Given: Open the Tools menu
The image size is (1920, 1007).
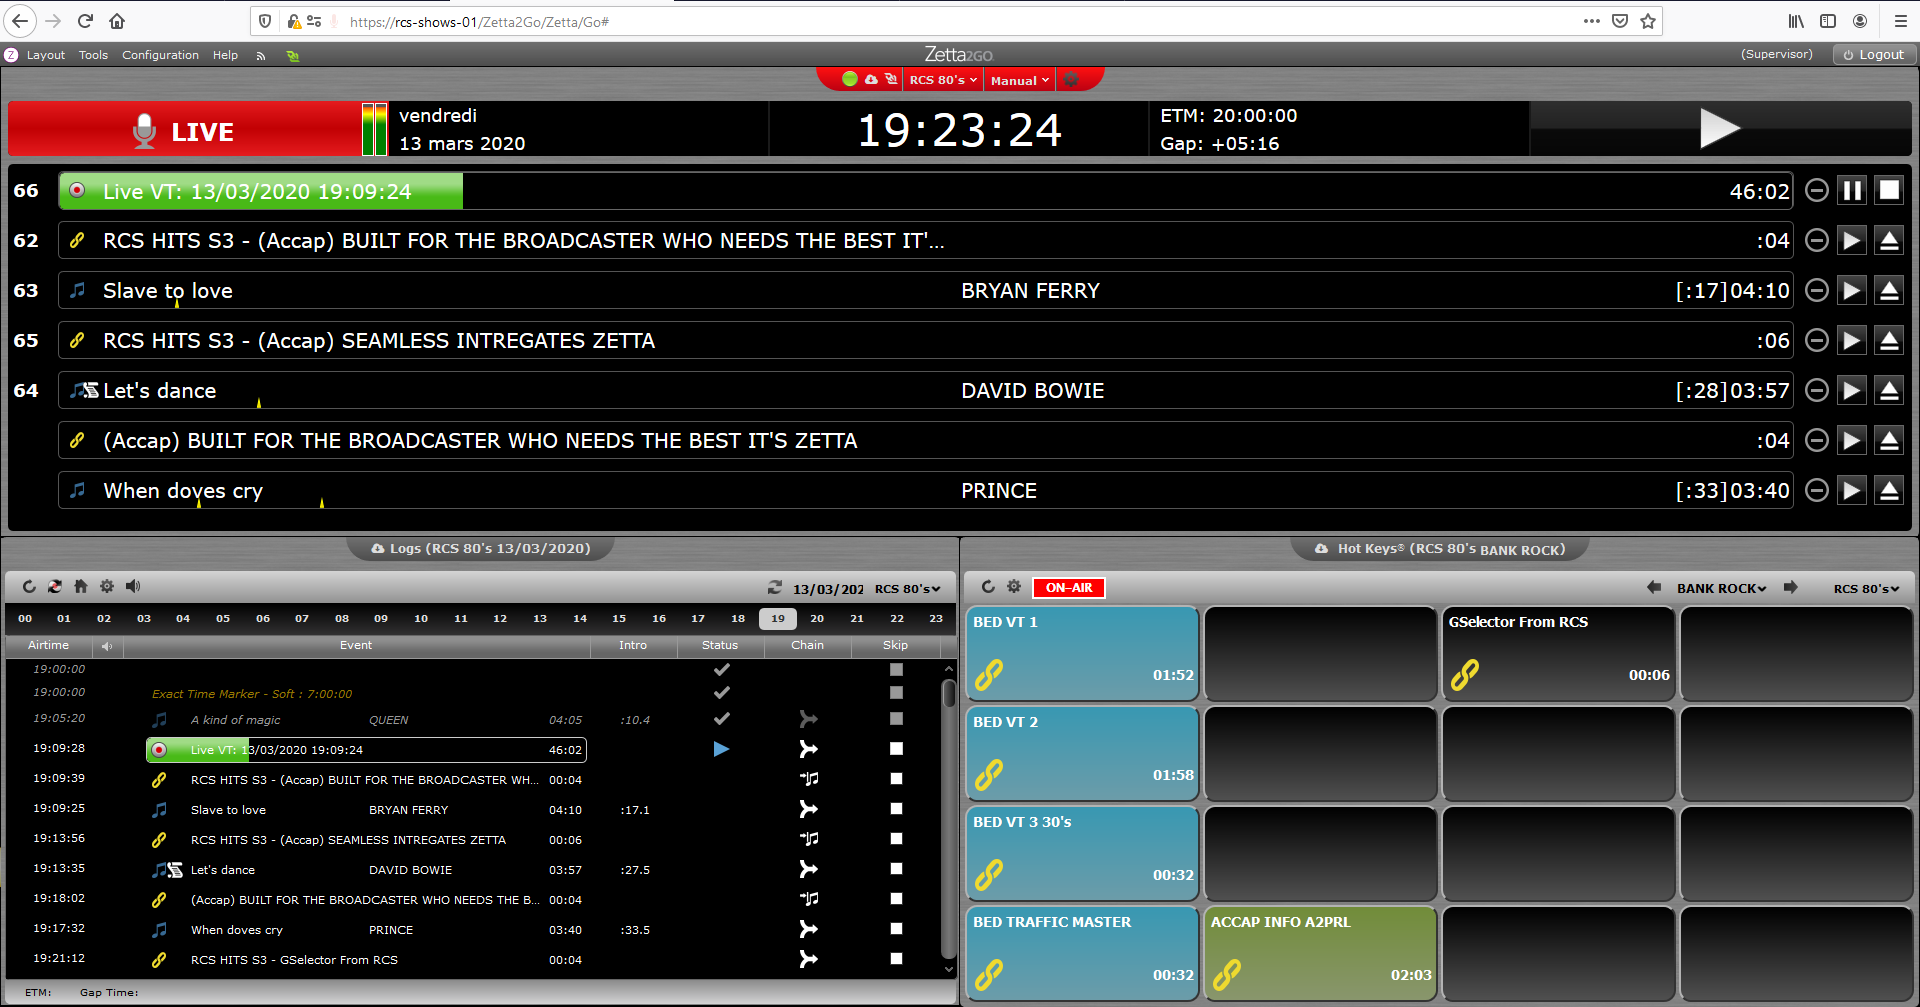Looking at the screenshot, I should [x=93, y=55].
